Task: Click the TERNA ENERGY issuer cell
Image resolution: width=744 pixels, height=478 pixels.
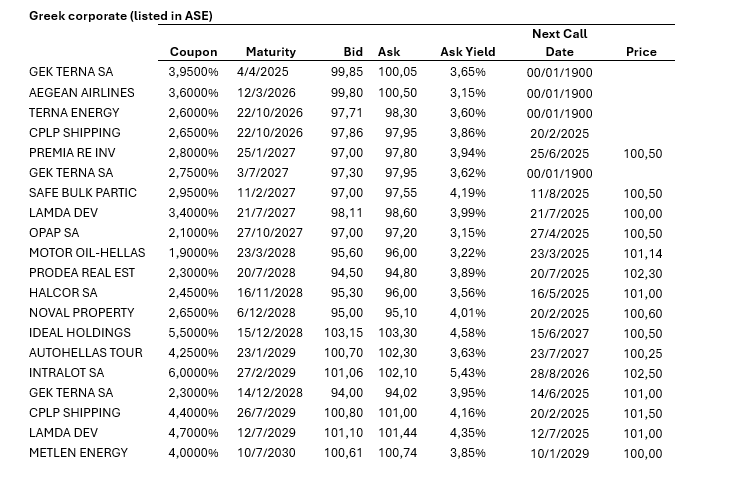Action: [75, 113]
